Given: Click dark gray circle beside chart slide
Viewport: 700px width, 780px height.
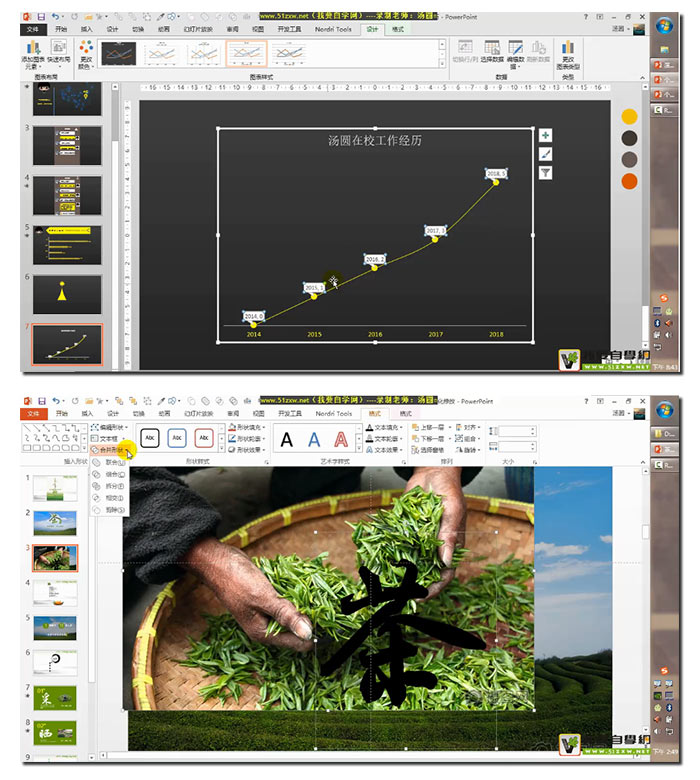Looking at the screenshot, I should point(629,138).
